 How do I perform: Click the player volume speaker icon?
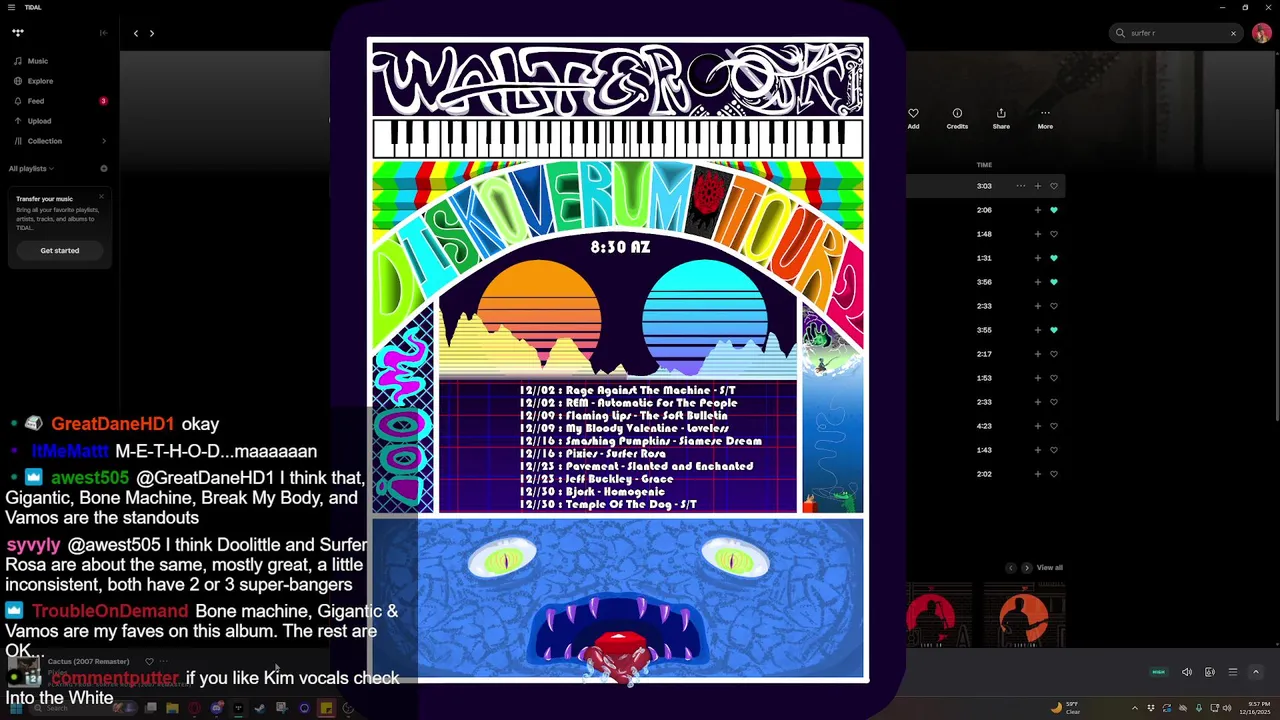coord(1187,672)
